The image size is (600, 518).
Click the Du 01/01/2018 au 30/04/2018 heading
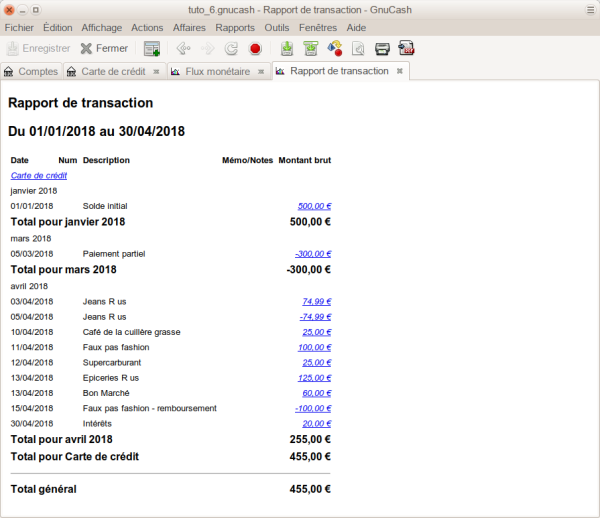pos(96,131)
